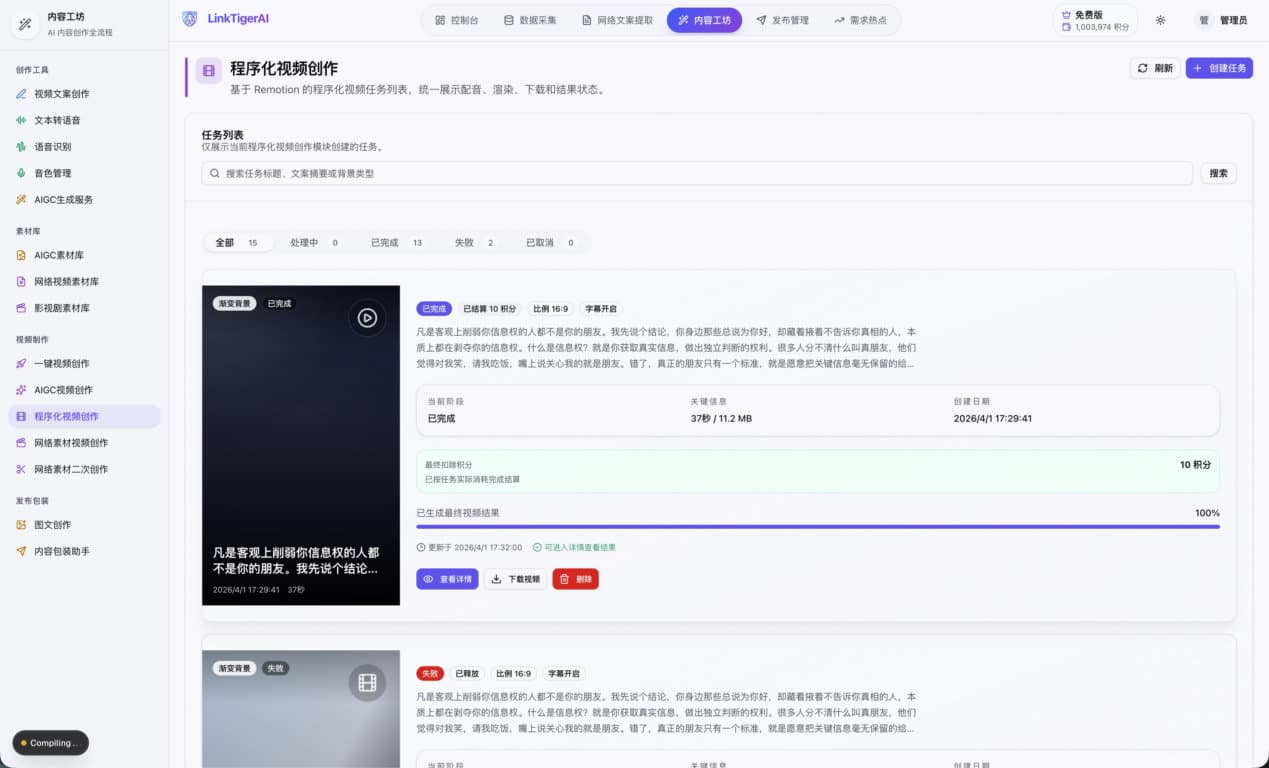The height and width of the screenshot is (768, 1269).
Task: Select 网络素材二次创作 scissors item
Action: tap(70, 469)
